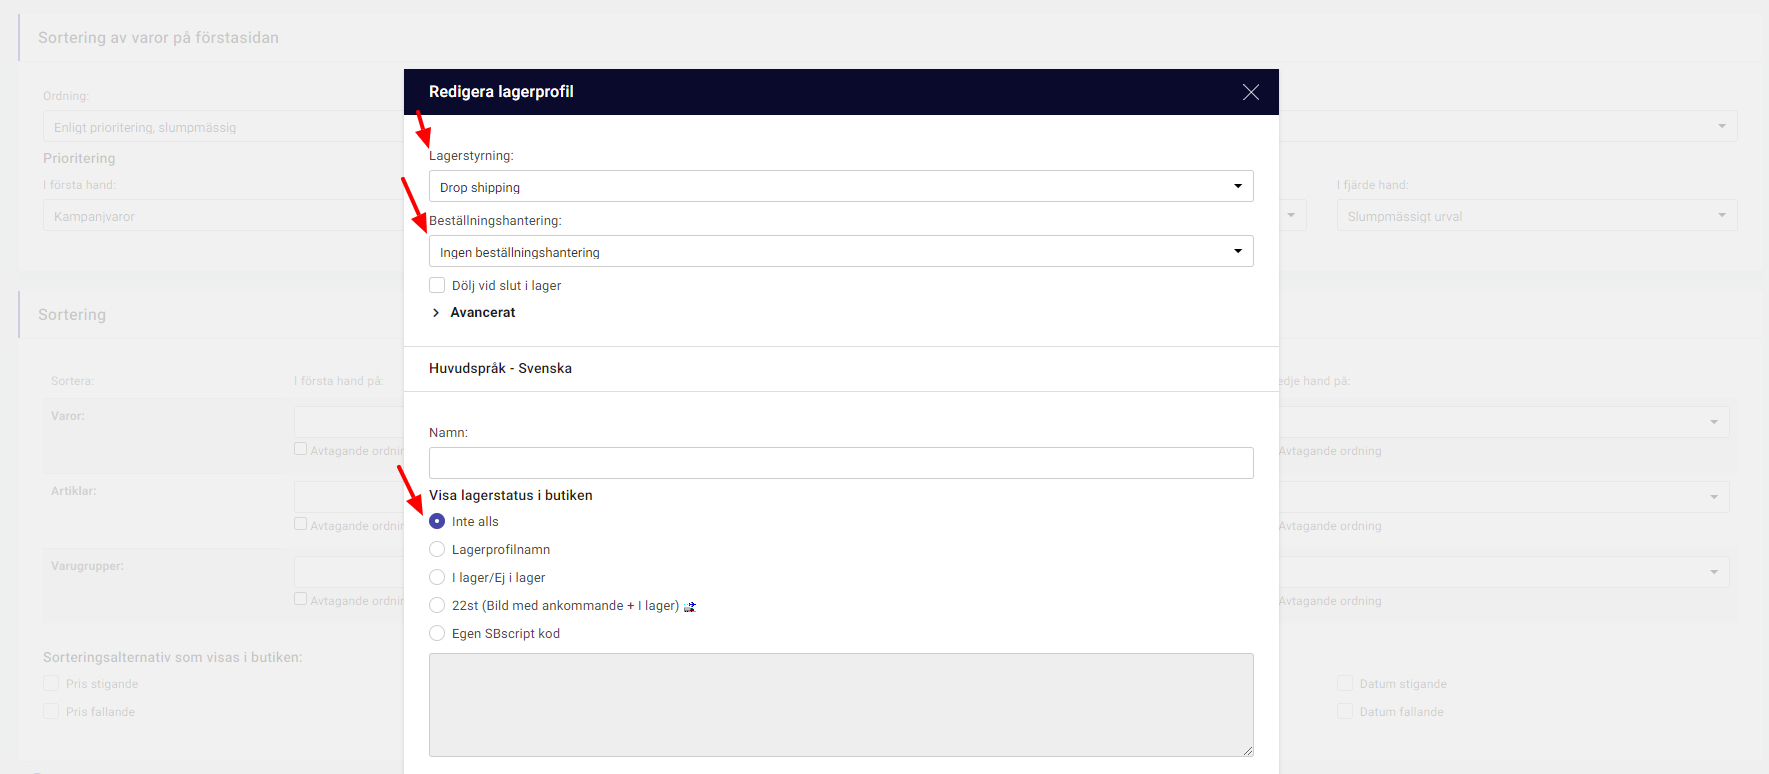This screenshot has width=1769, height=774.
Task: Click the icon beside 22st option
Action: (x=690, y=606)
